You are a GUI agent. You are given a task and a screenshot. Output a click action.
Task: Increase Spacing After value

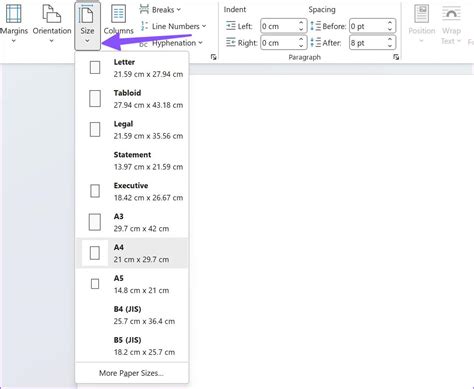390,39
